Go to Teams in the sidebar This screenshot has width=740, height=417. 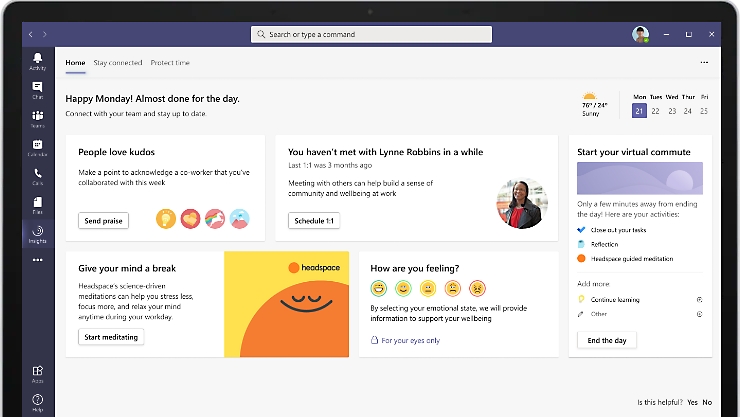[x=38, y=119]
